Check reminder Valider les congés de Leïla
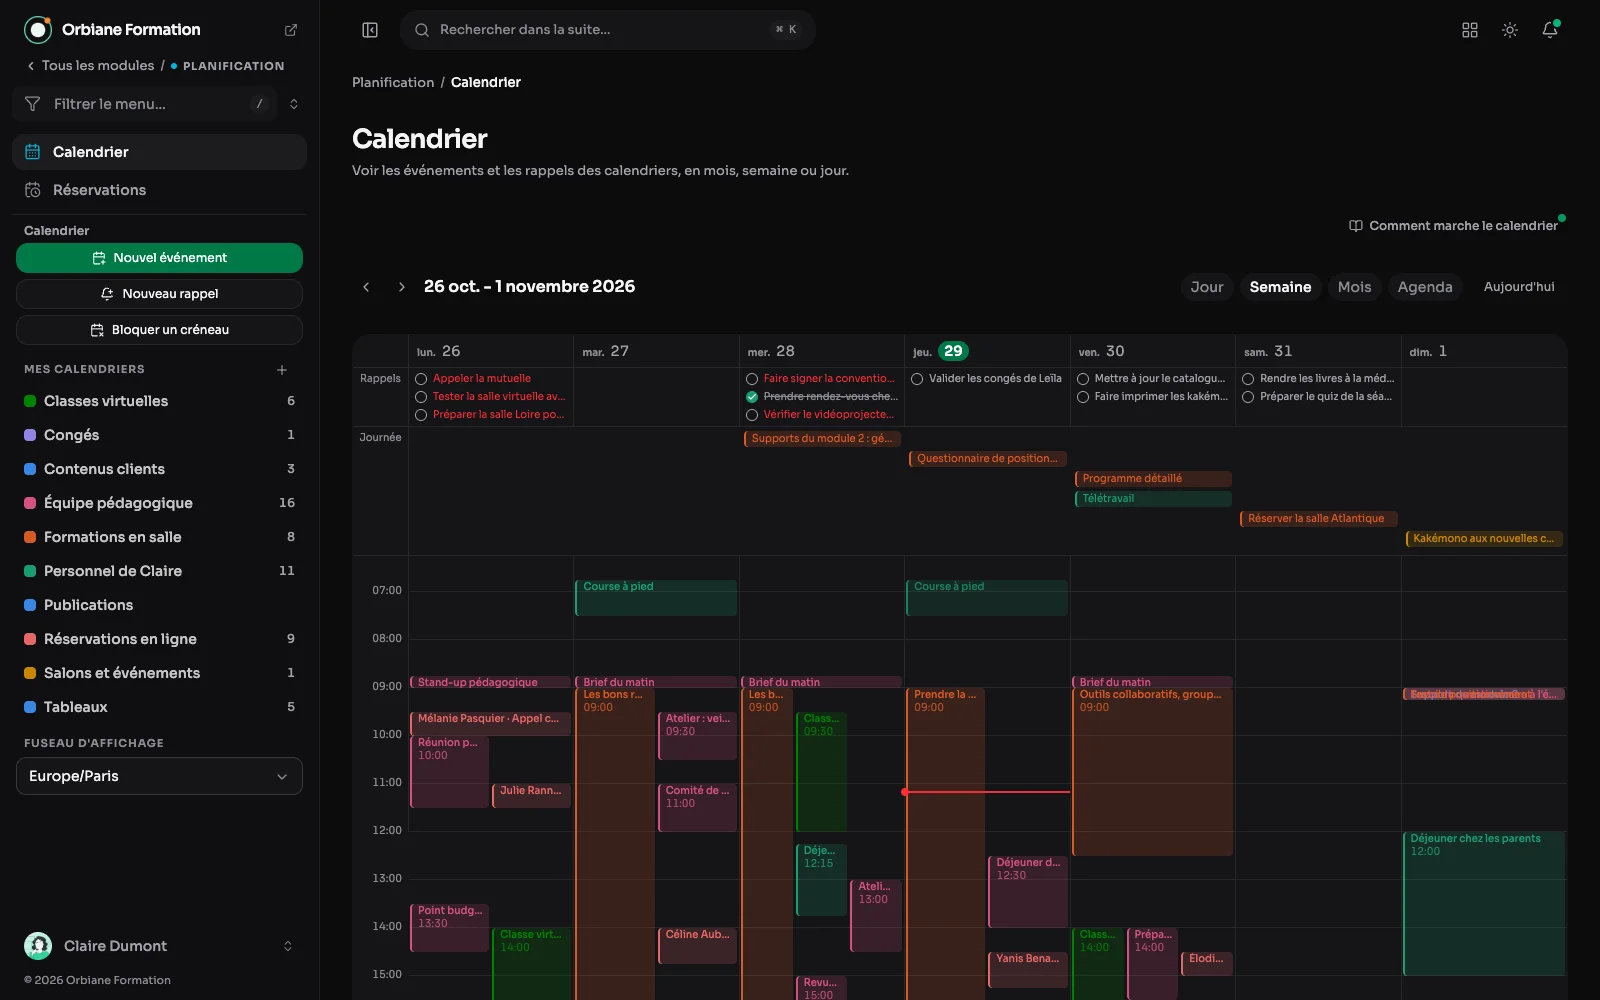Screen dimensions: 1600x1000 (x=917, y=379)
